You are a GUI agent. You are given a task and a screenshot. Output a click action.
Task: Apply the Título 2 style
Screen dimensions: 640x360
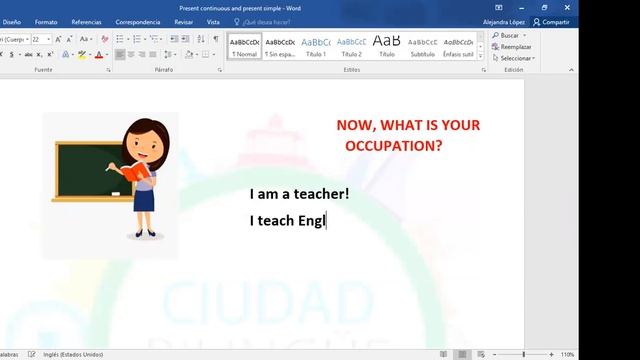(x=351, y=46)
